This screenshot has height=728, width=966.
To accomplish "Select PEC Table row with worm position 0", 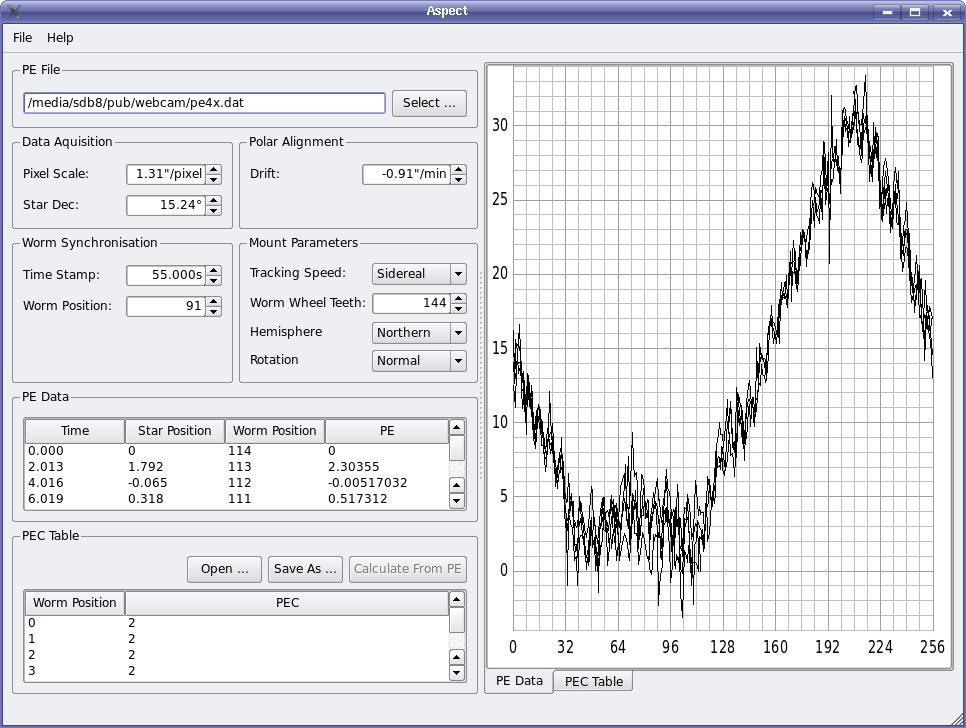I will point(237,623).
